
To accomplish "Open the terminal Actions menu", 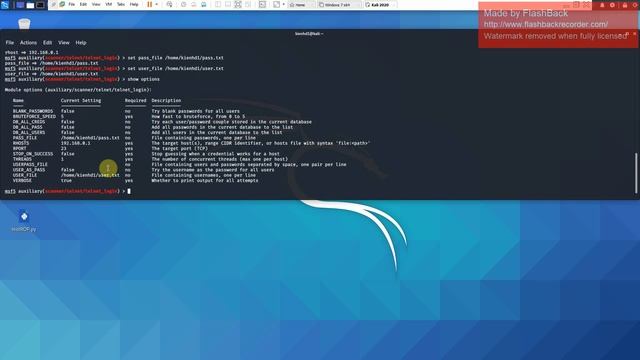I will pos(28,42).
